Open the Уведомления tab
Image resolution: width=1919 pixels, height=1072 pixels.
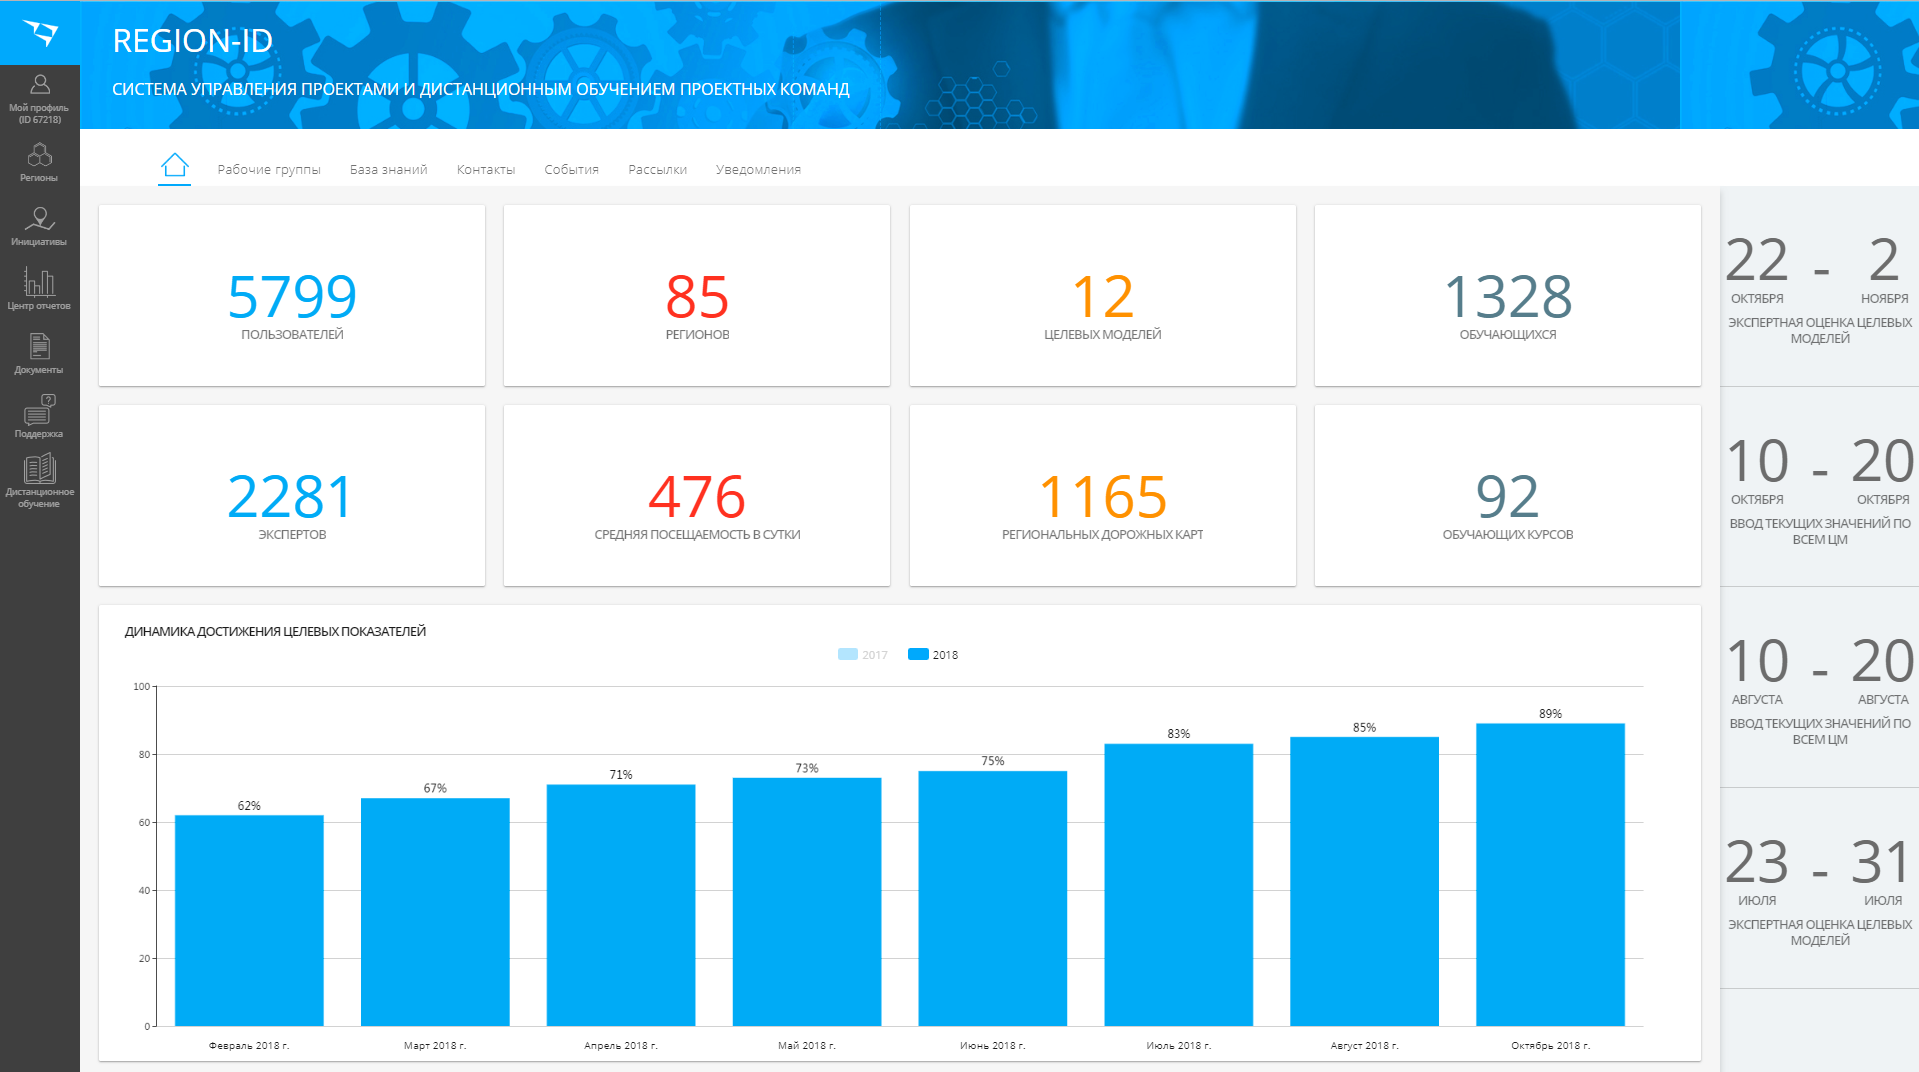758,170
